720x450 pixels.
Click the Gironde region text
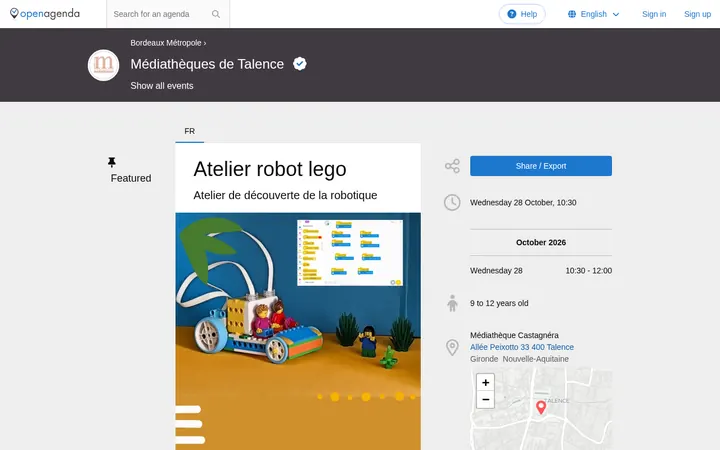[x=484, y=359]
